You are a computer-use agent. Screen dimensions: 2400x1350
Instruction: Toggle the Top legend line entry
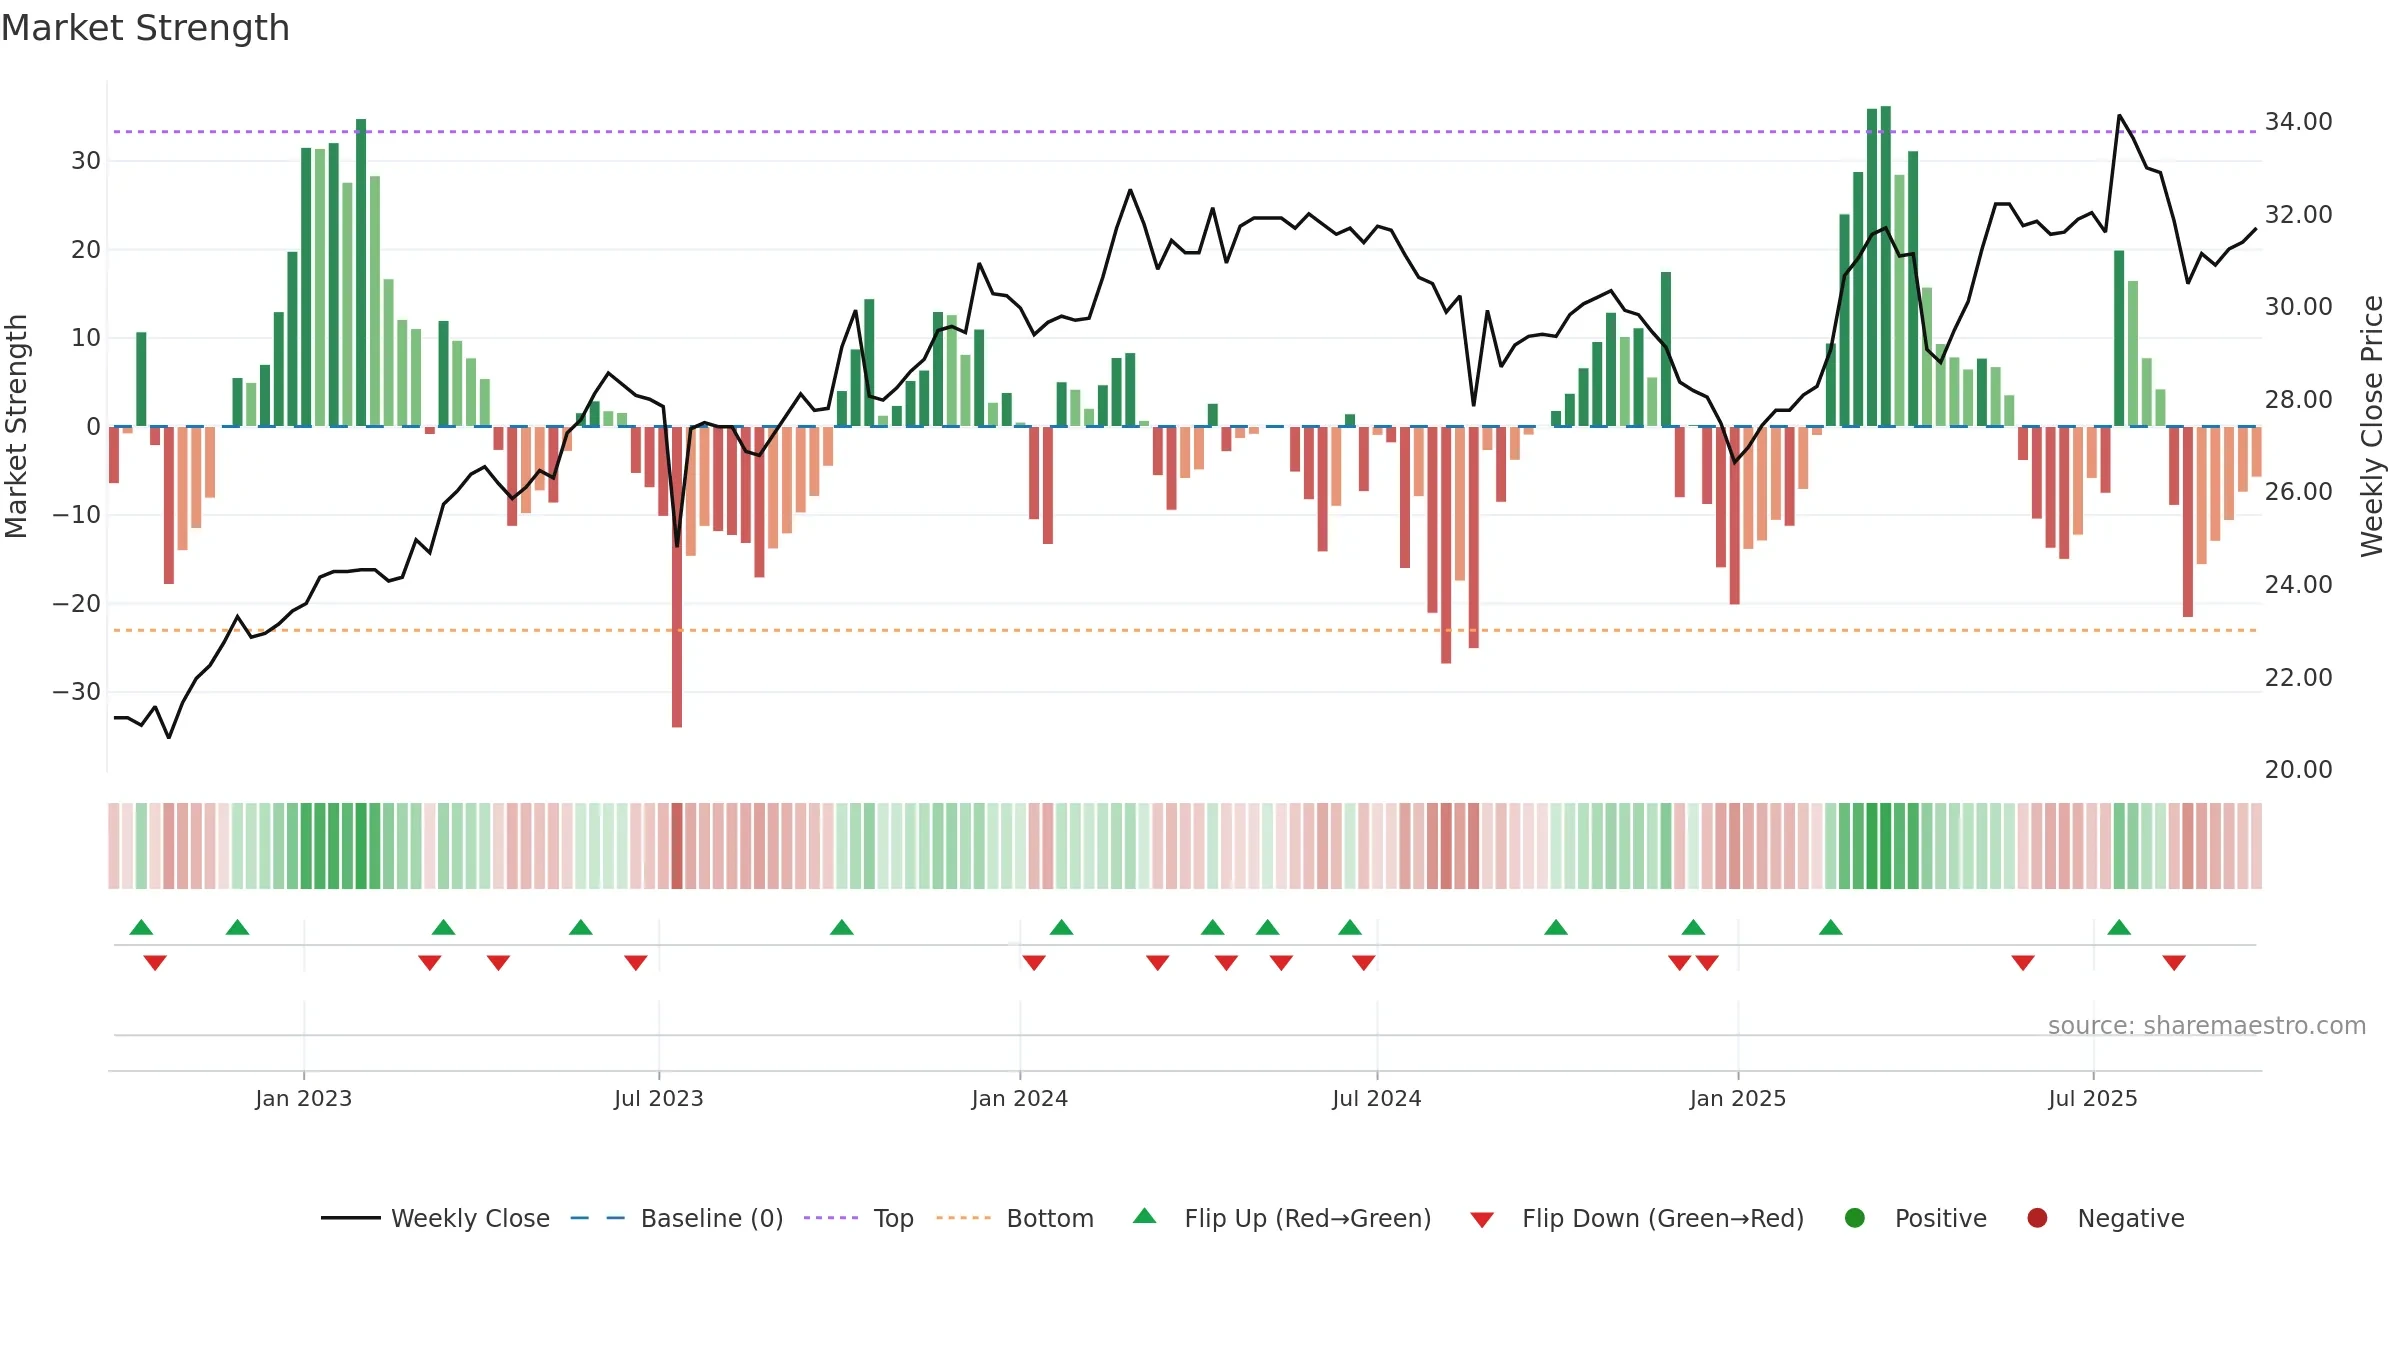point(859,1218)
